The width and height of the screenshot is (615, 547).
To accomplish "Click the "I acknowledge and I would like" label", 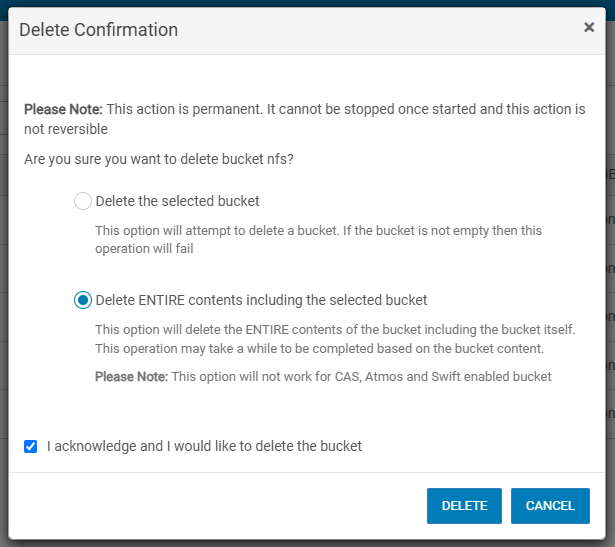I will point(204,446).
